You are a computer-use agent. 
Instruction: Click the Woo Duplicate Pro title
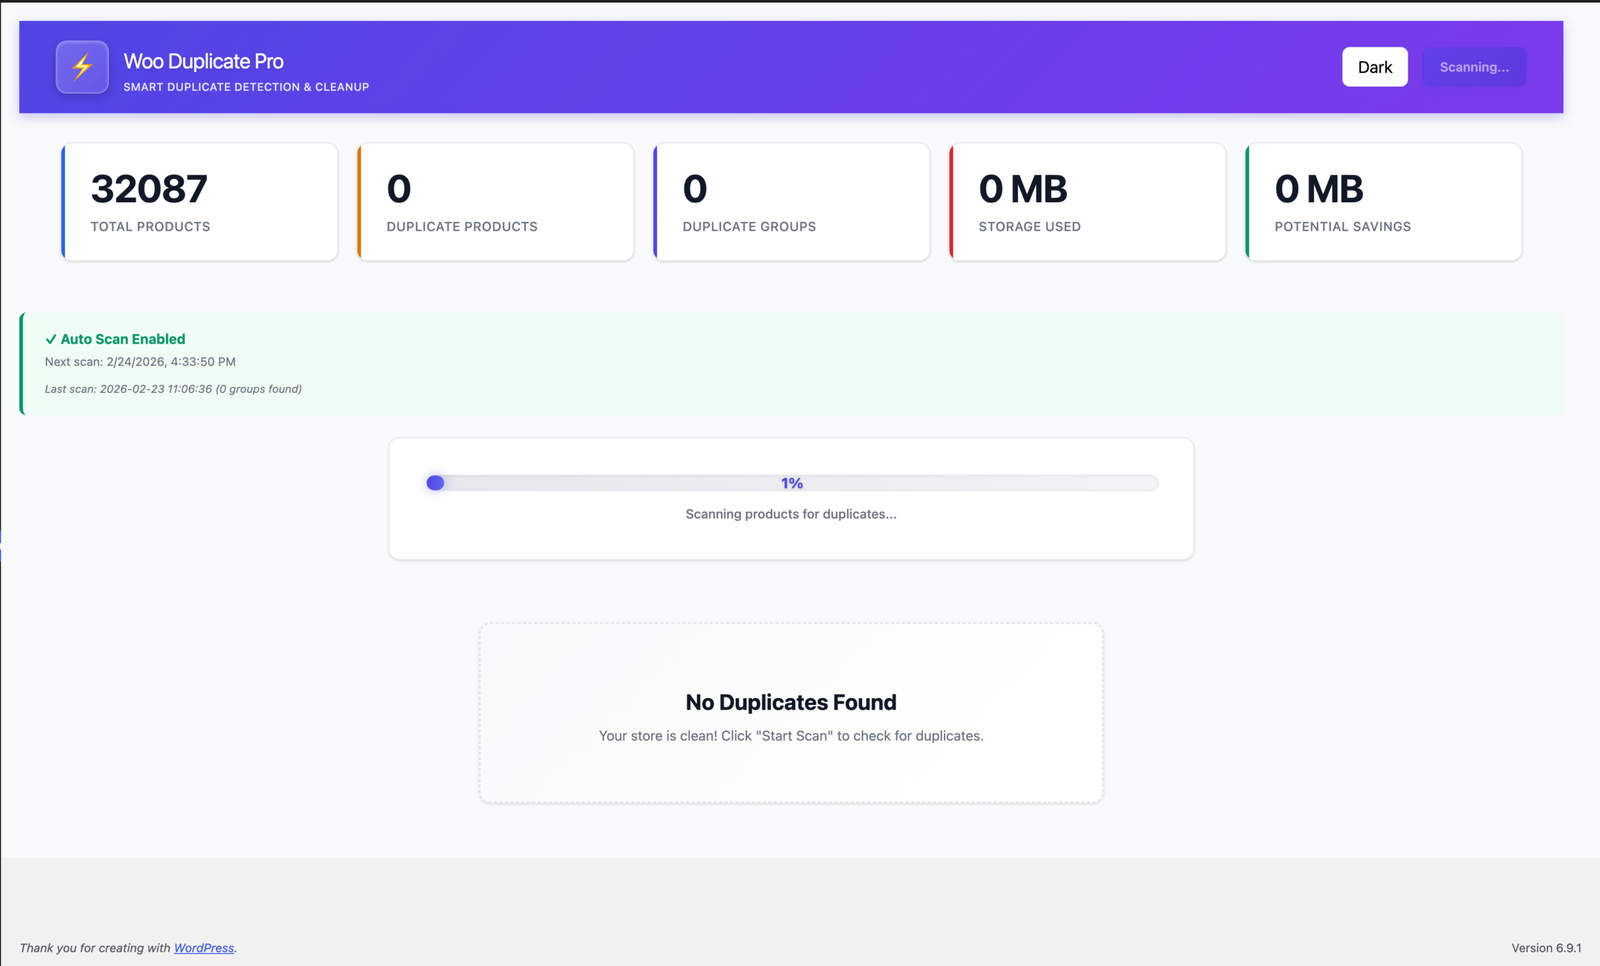203,61
